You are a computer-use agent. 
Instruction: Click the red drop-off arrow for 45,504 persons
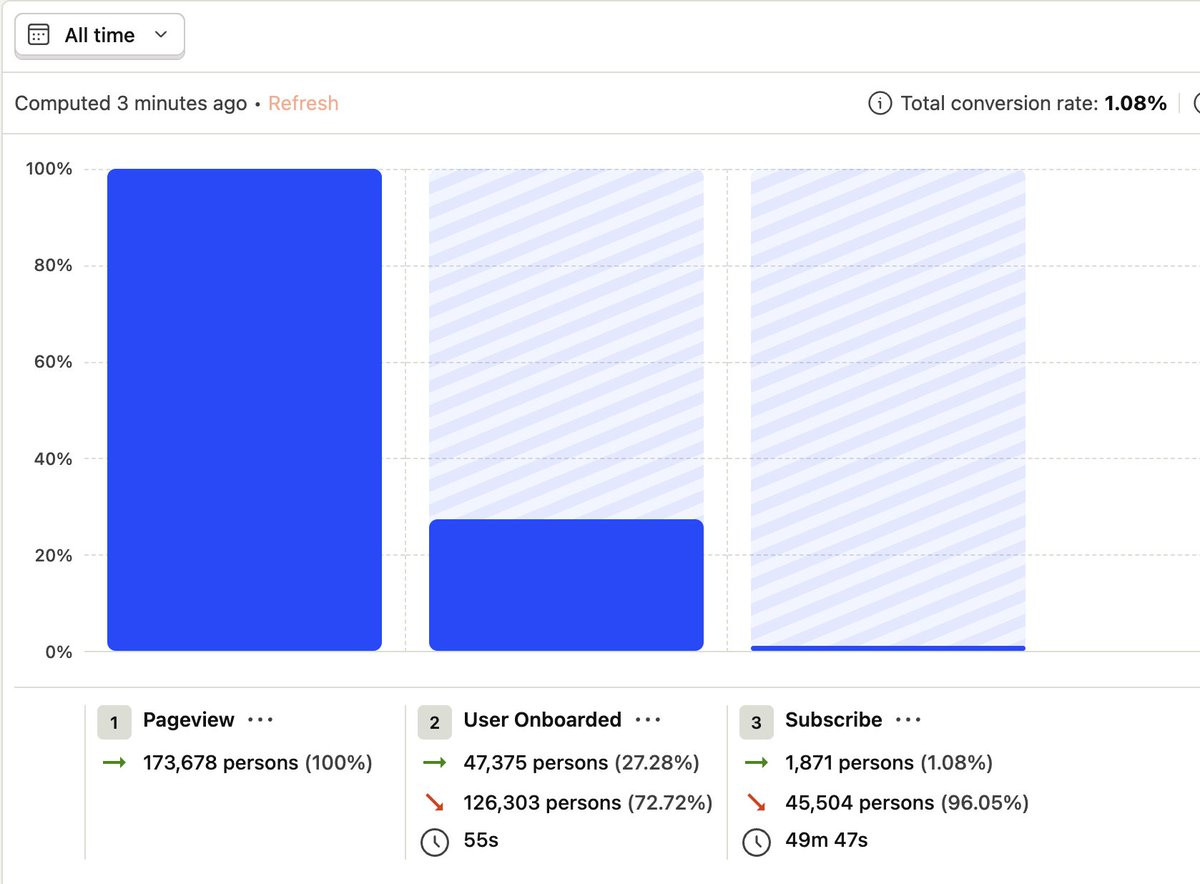coord(756,802)
